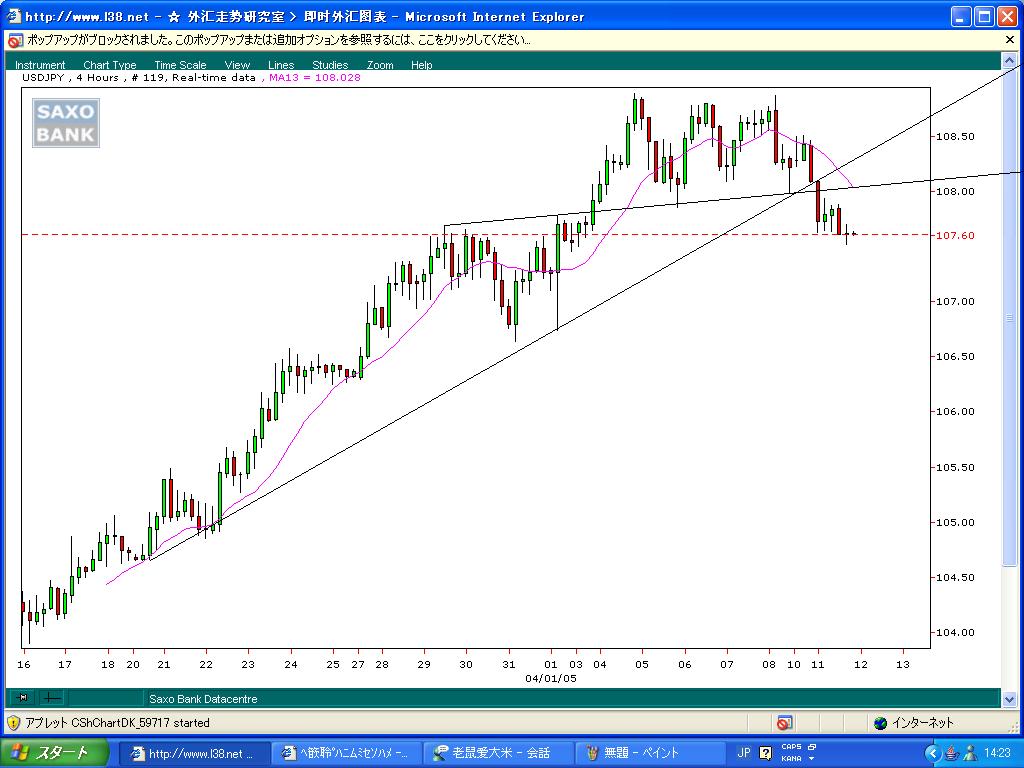The image size is (1024, 768).
Task: Click the Messenger person icon in the system tray
Action: pos(971,752)
